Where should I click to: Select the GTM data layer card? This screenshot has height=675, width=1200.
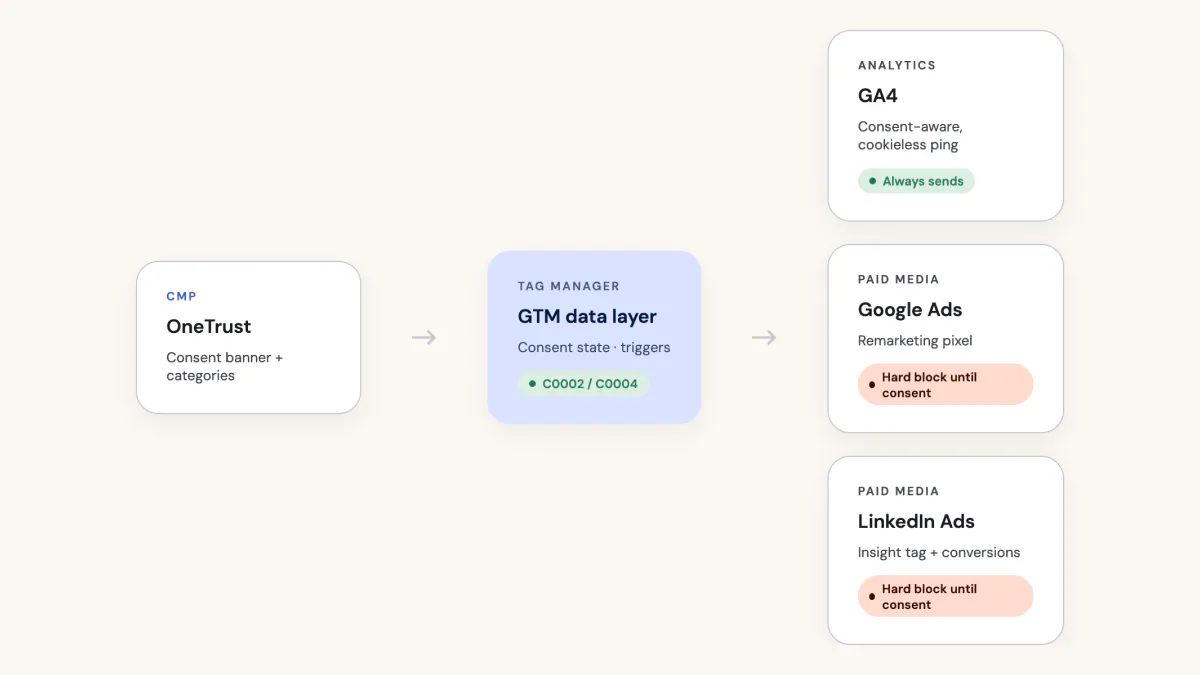click(x=594, y=337)
